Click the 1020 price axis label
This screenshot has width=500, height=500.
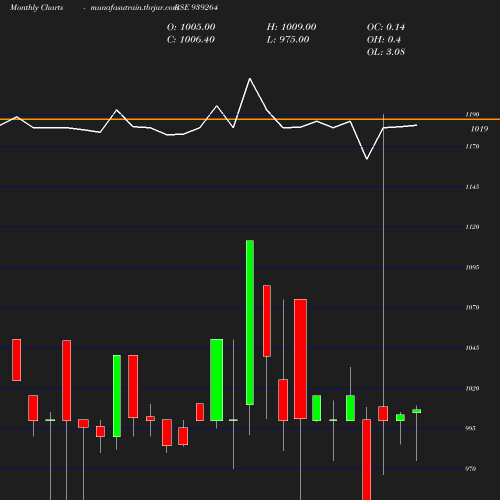tap(472, 388)
